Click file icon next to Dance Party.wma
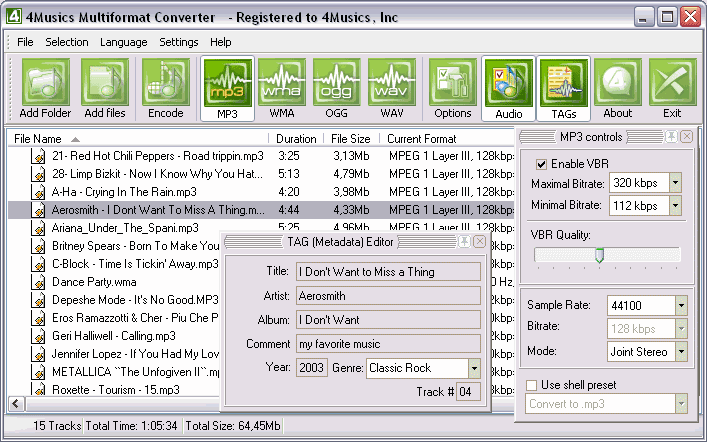This screenshot has height=442, width=707. coord(39,282)
